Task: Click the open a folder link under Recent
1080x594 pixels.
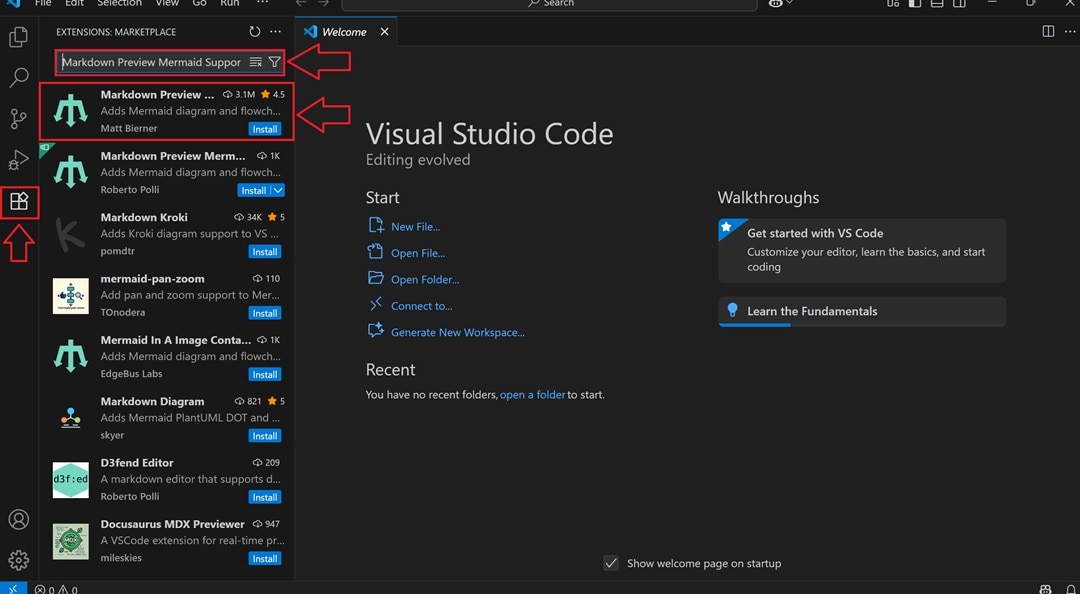Action: (x=532, y=394)
